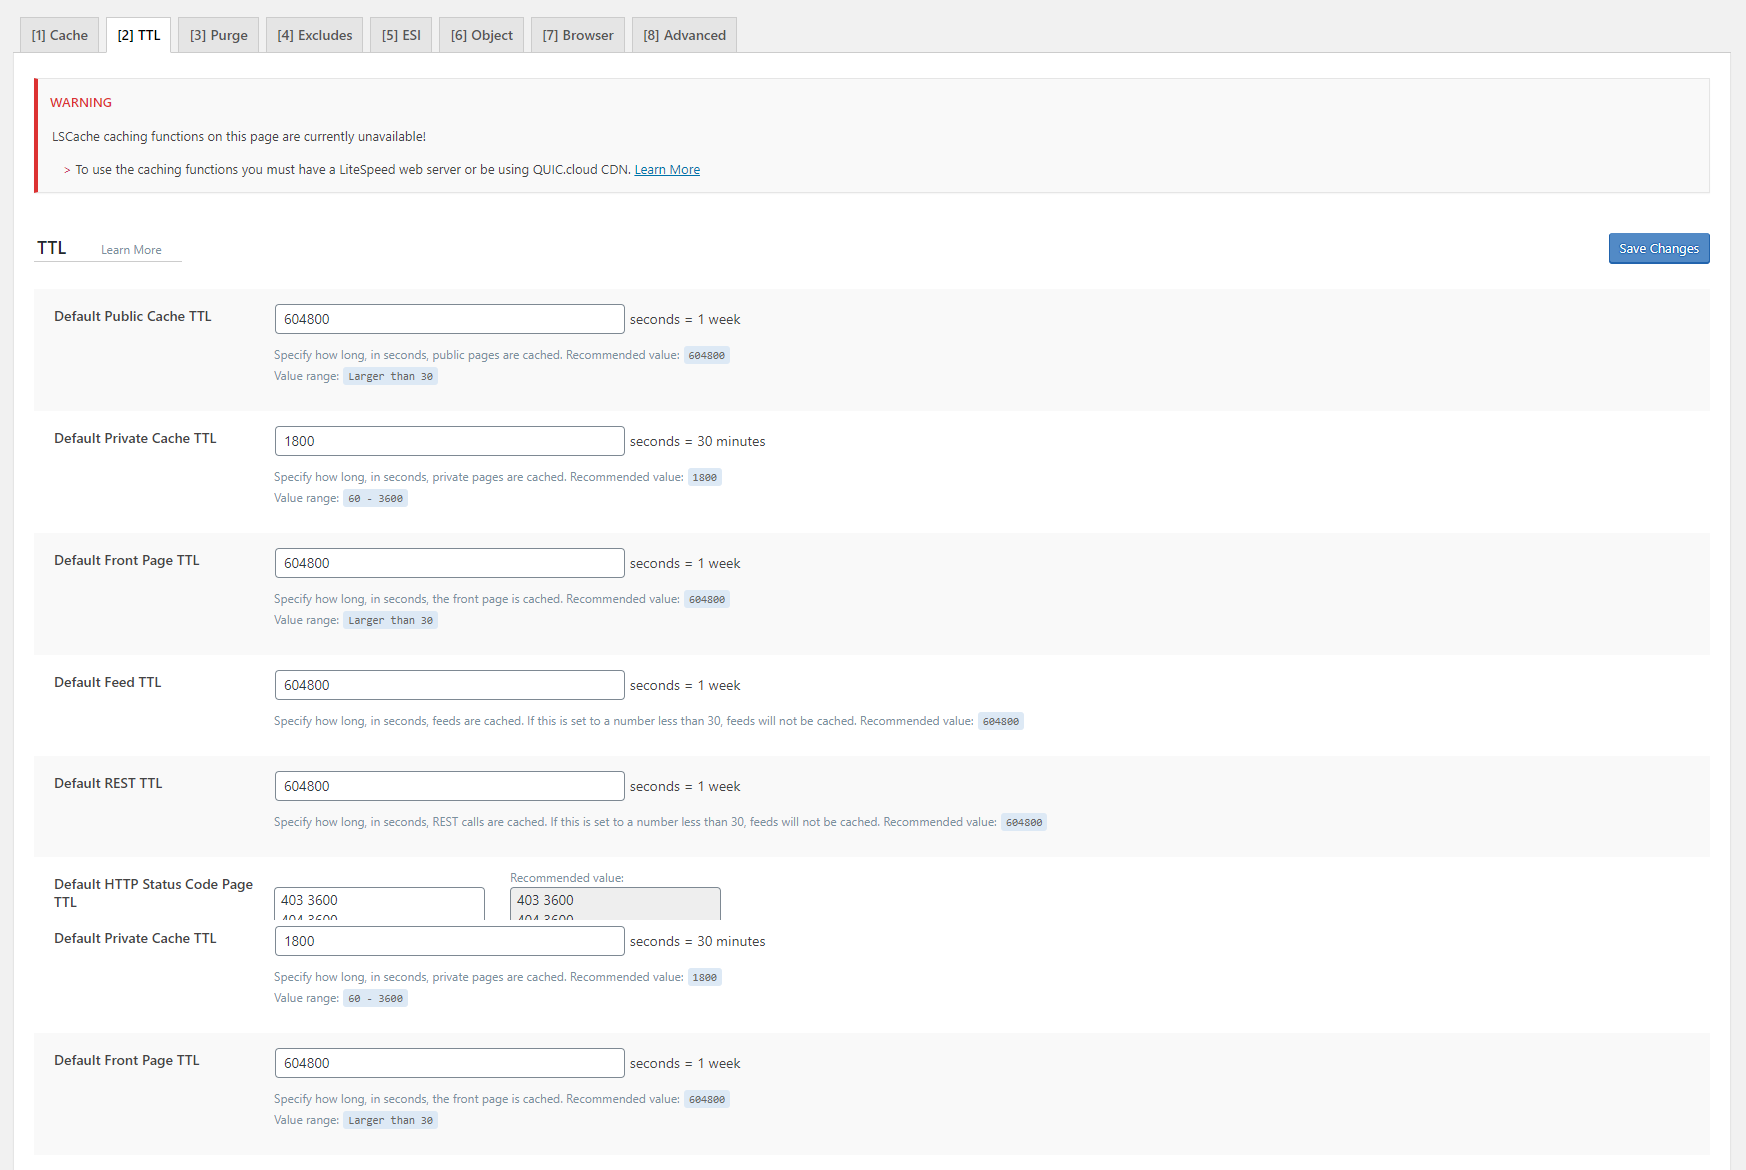The height and width of the screenshot is (1170, 1746).
Task: Click 'LSCache caching functions... currently unavailable!' message
Action: click(x=239, y=137)
